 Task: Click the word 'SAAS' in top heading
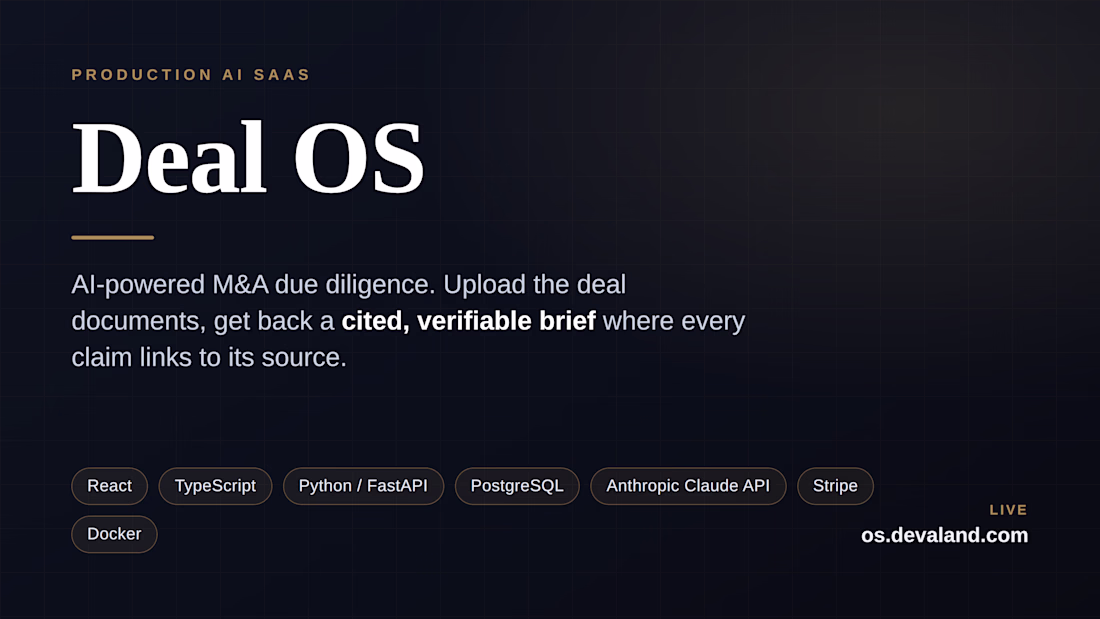(x=282, y=74)
